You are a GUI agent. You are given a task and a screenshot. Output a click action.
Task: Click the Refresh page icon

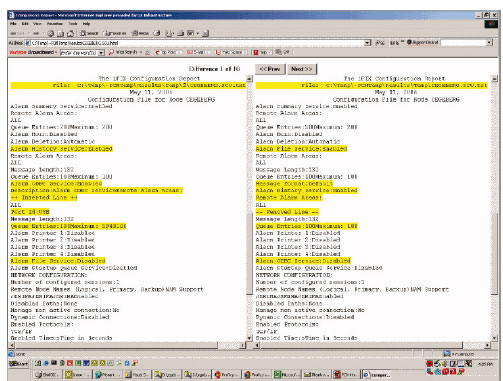60,33
